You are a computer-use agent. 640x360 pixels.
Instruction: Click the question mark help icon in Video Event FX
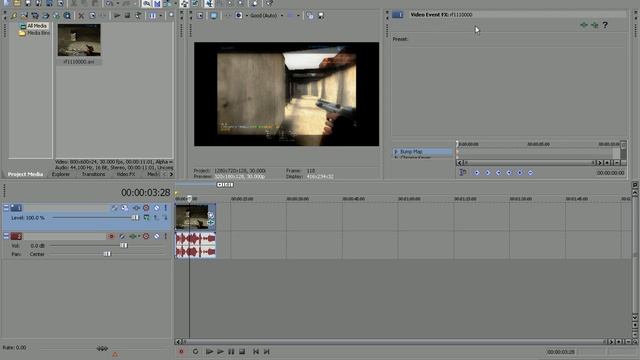[x=605, y=25]
